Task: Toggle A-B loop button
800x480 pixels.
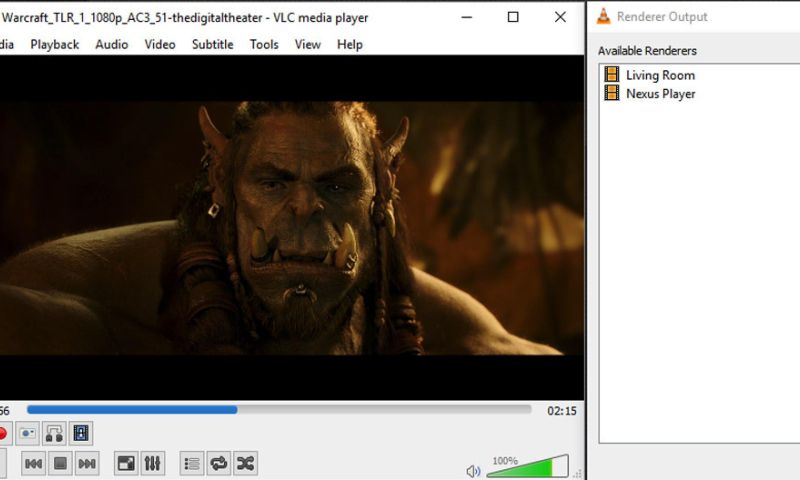Action: (54, 434)
